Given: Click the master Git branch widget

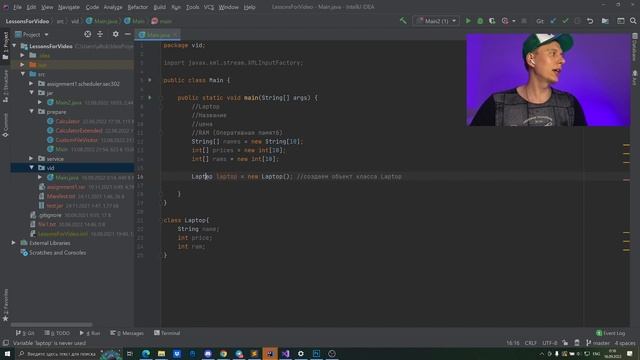Looking at the screenshot, I should tap(598, 343).
